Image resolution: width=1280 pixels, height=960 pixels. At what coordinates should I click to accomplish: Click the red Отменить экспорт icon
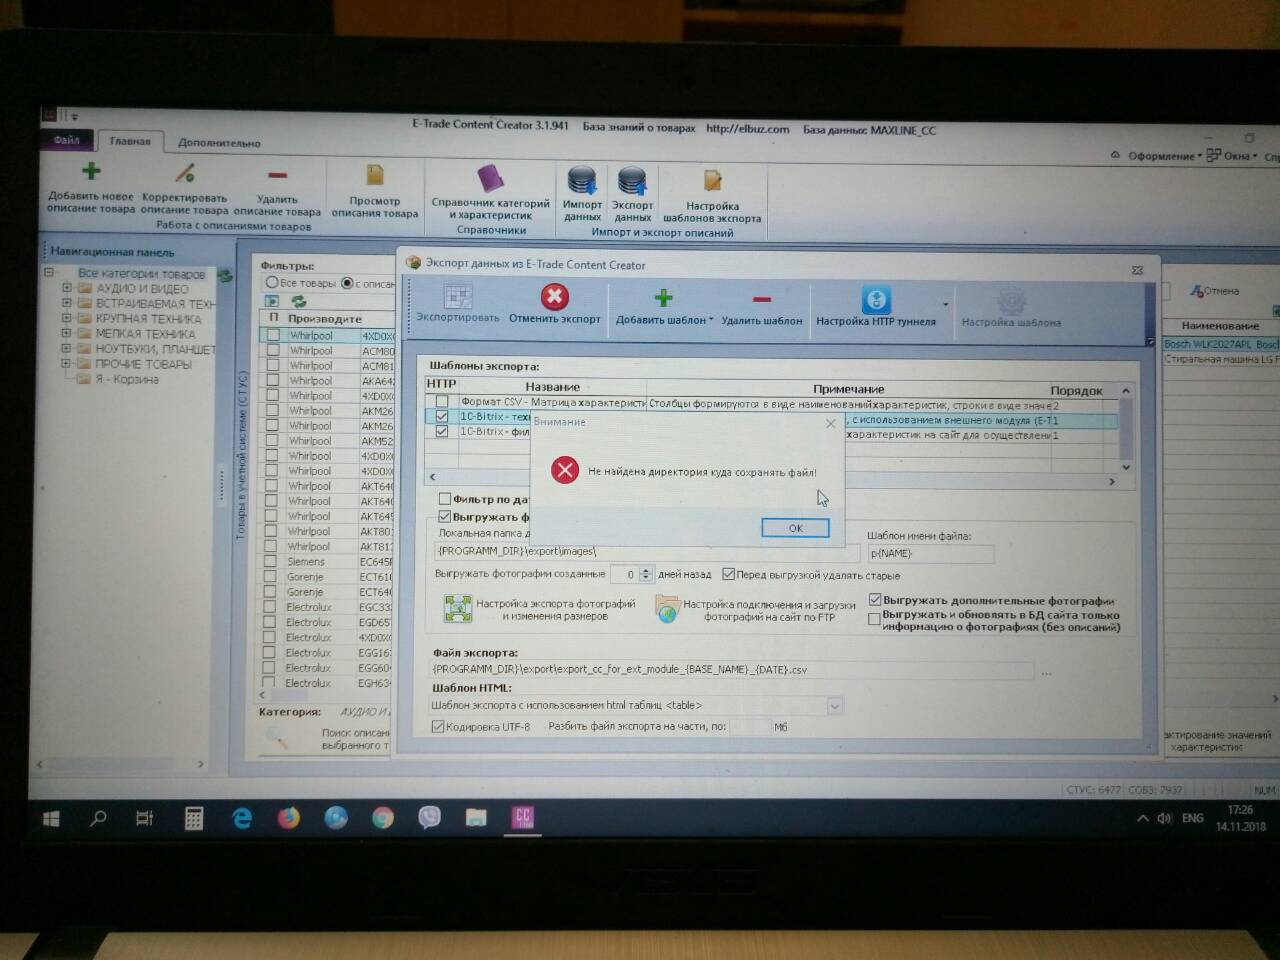coord(554,297)
